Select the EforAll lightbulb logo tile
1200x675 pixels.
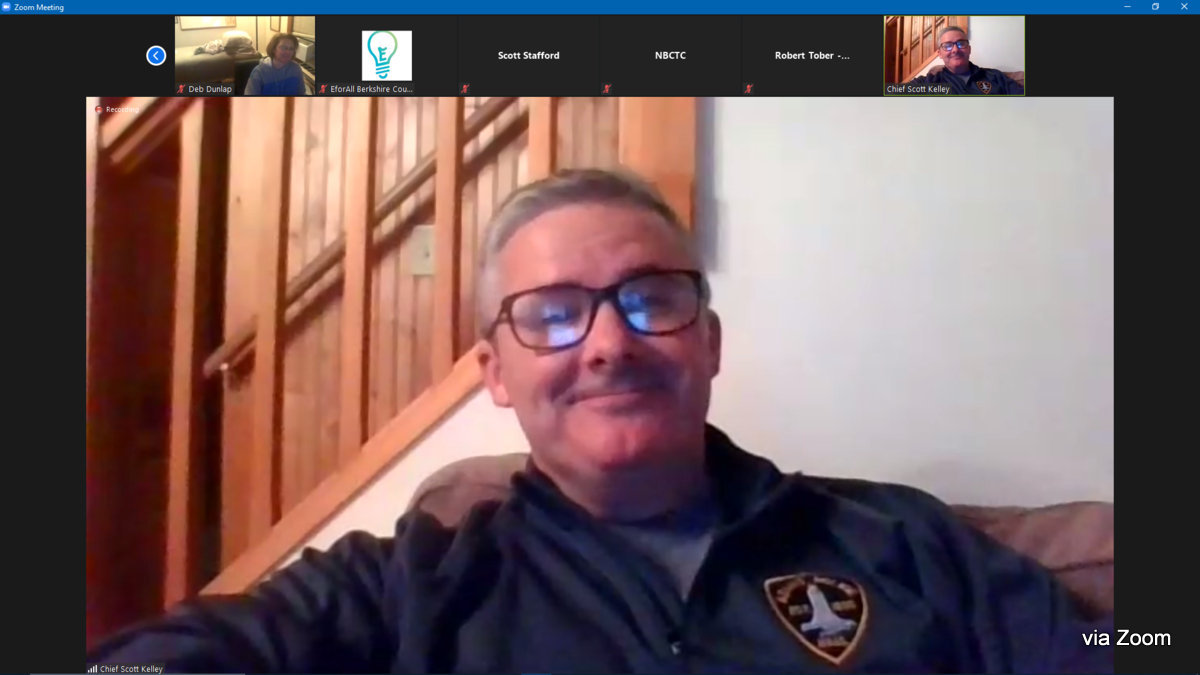tap(387, 55)
